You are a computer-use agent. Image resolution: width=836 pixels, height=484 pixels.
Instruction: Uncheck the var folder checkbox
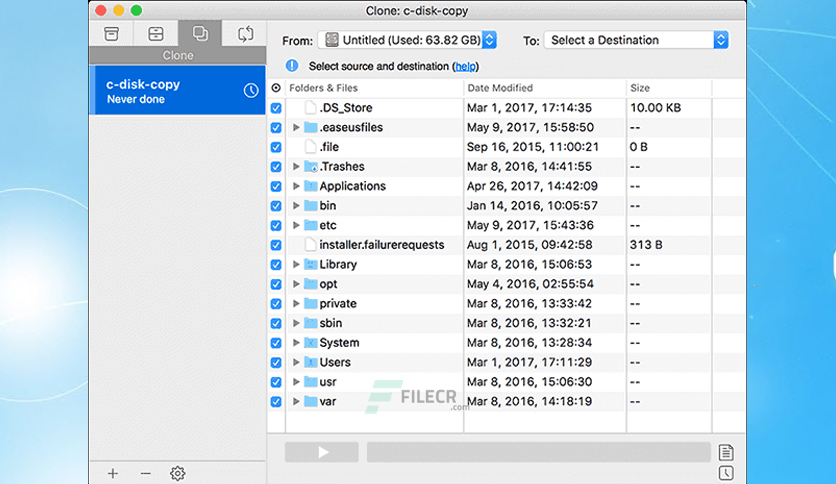[x=276, y=401]
